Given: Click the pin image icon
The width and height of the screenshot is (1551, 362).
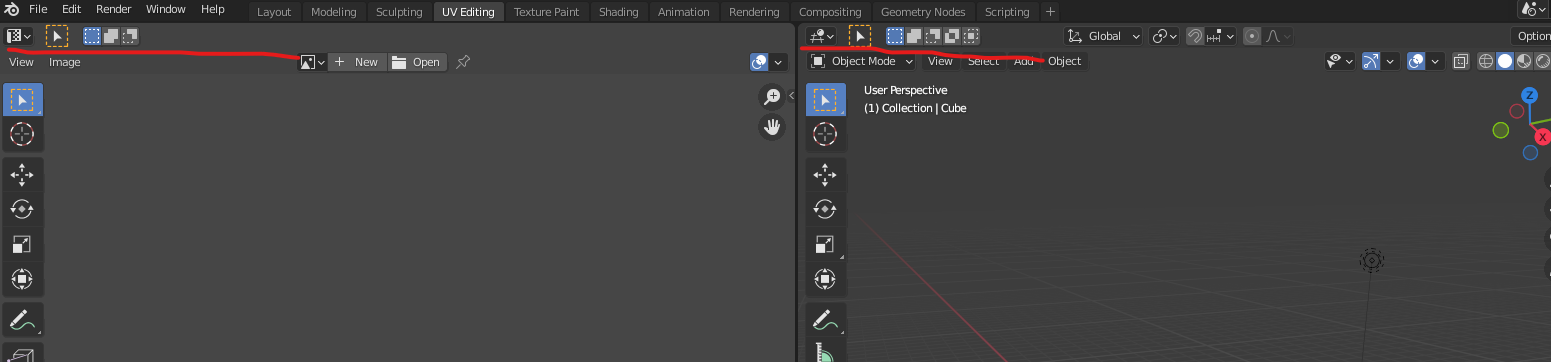Looking at the screenshot, I should (462, 62).
